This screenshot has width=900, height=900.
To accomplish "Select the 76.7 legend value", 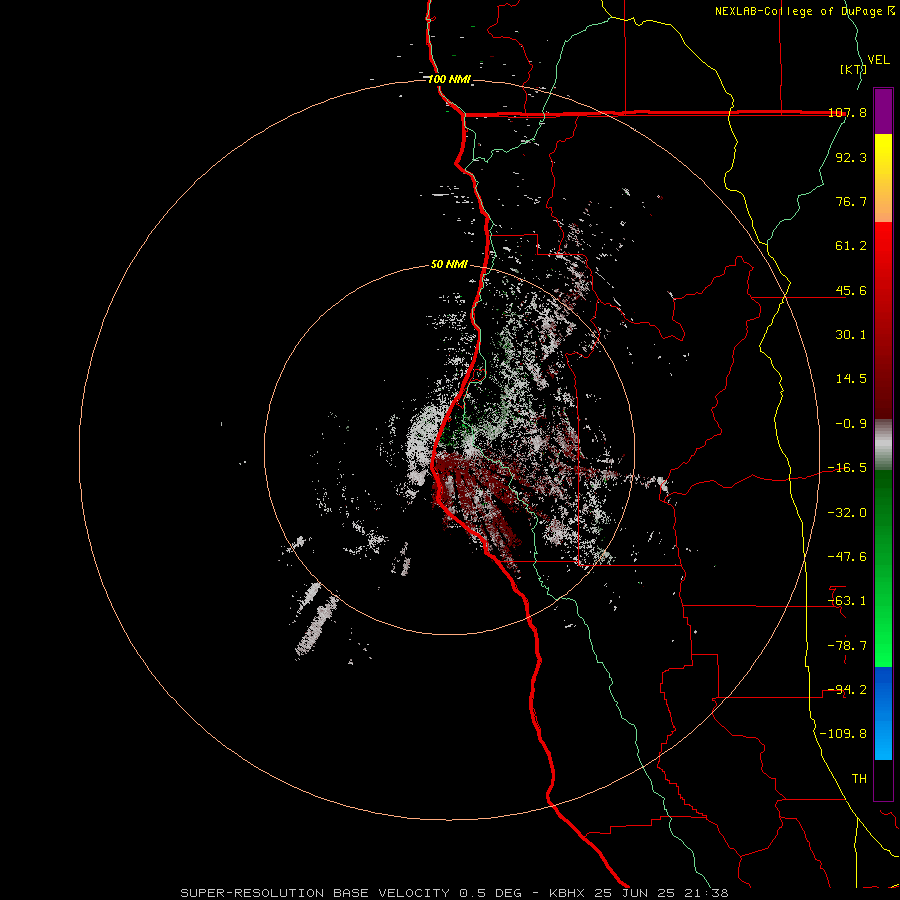I will [x=851, y=201].
